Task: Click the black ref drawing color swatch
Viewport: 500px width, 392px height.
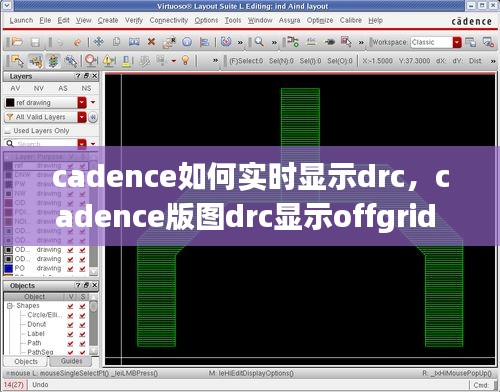Action: [x=10, y=102]
